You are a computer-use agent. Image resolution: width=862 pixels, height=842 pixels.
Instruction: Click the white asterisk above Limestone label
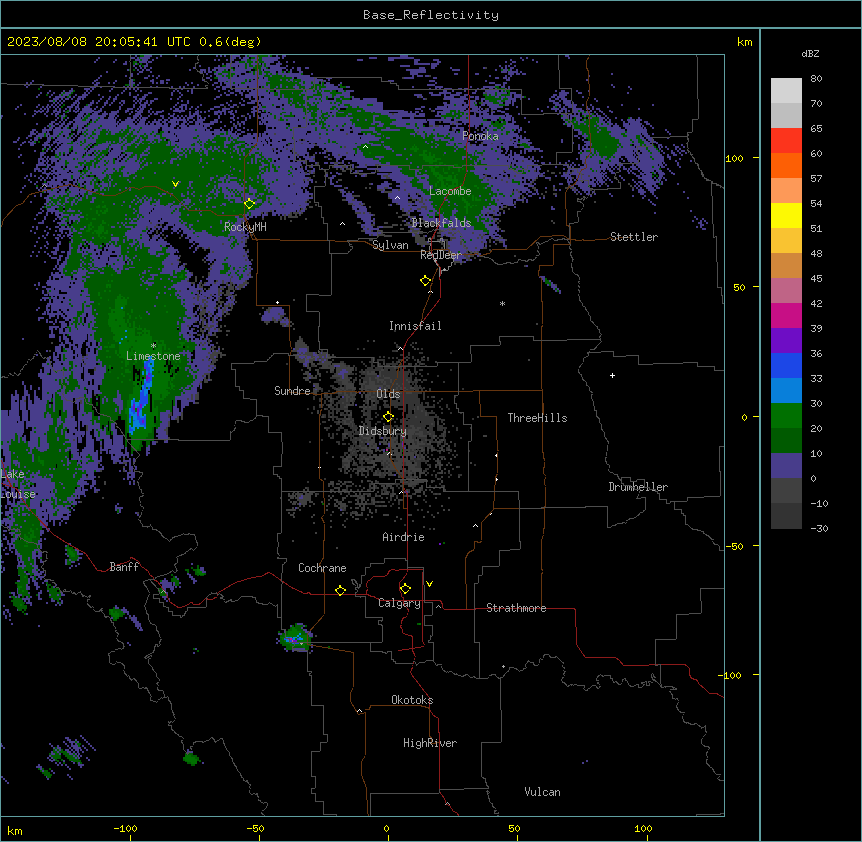(153, 346)
